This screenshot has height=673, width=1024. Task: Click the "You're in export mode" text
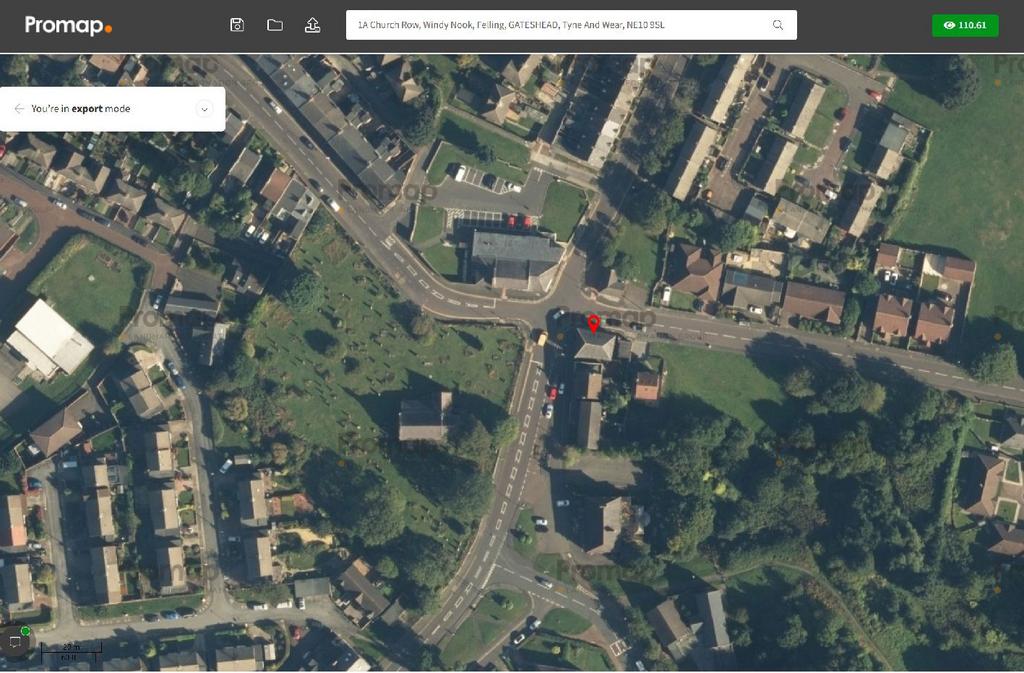point(80,109)
